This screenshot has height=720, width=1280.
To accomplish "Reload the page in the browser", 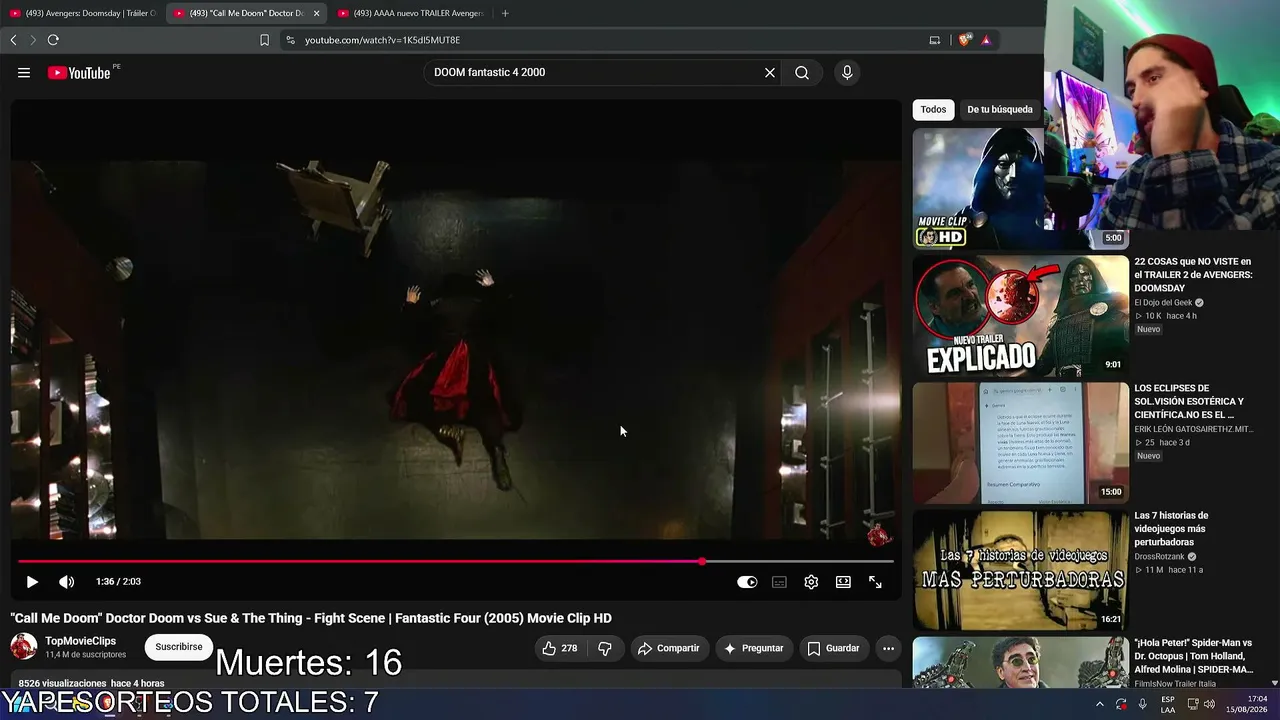I will click(x=53, y=40).
